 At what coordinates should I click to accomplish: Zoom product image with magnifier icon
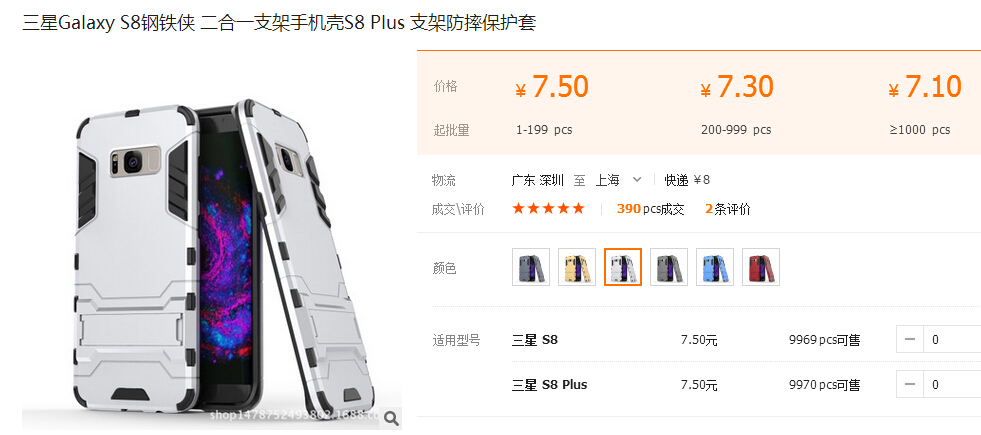(391, 419)
